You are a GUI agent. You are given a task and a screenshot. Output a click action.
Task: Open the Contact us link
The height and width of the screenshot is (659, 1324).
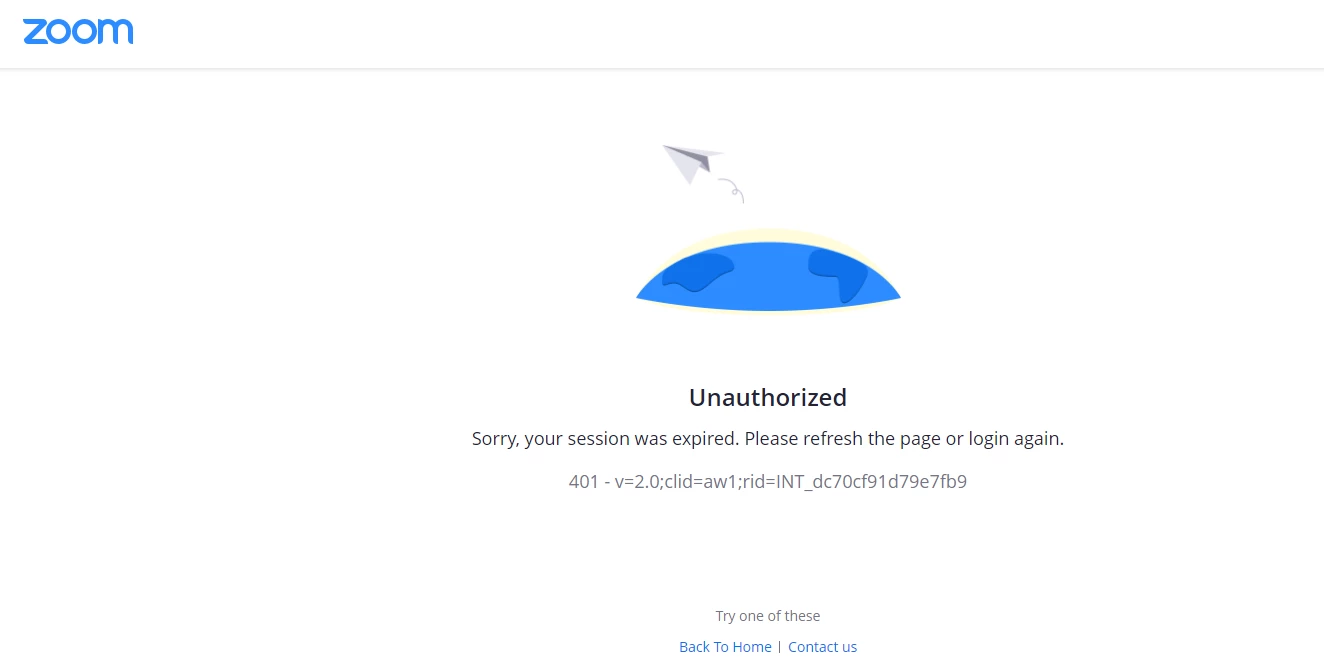pyautogui.click(x=822, y=647)
